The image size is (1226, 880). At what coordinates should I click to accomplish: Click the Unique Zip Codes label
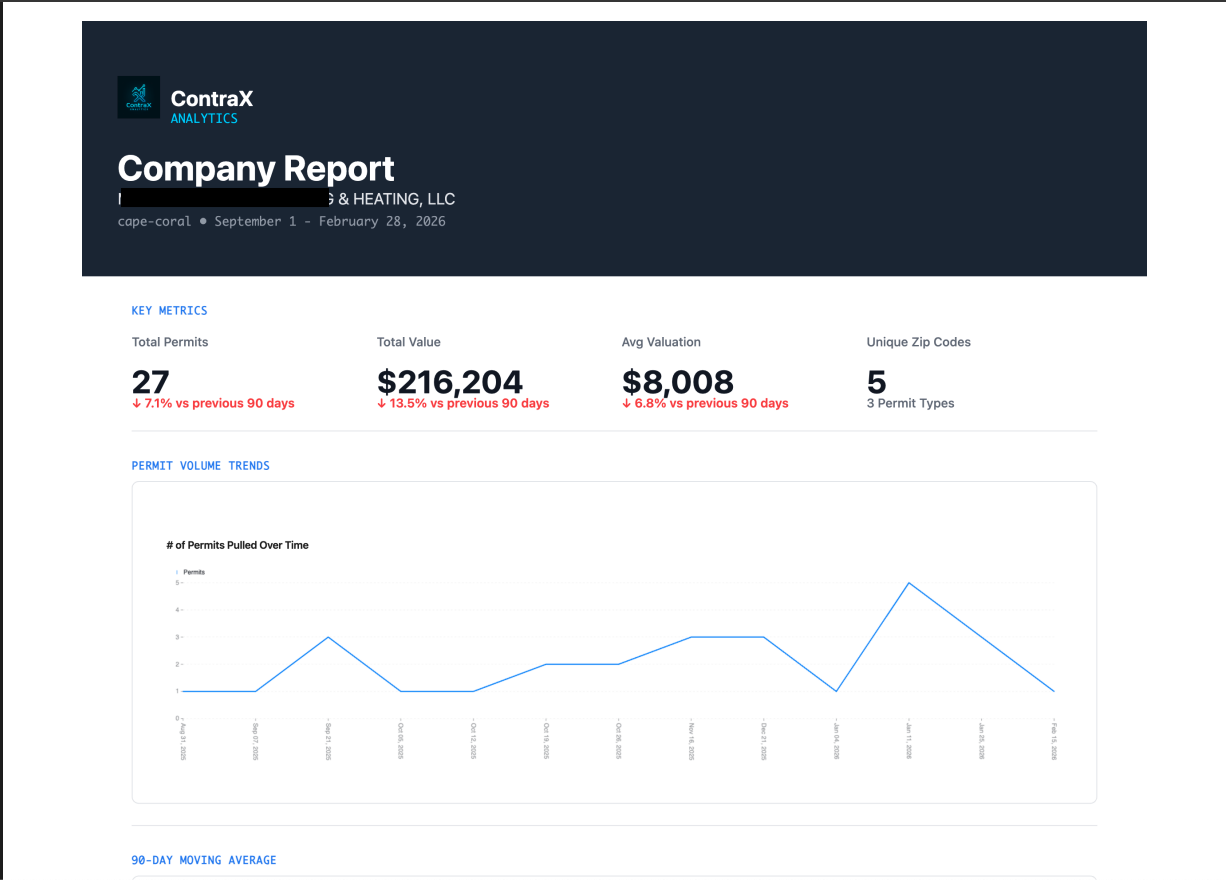919,342
